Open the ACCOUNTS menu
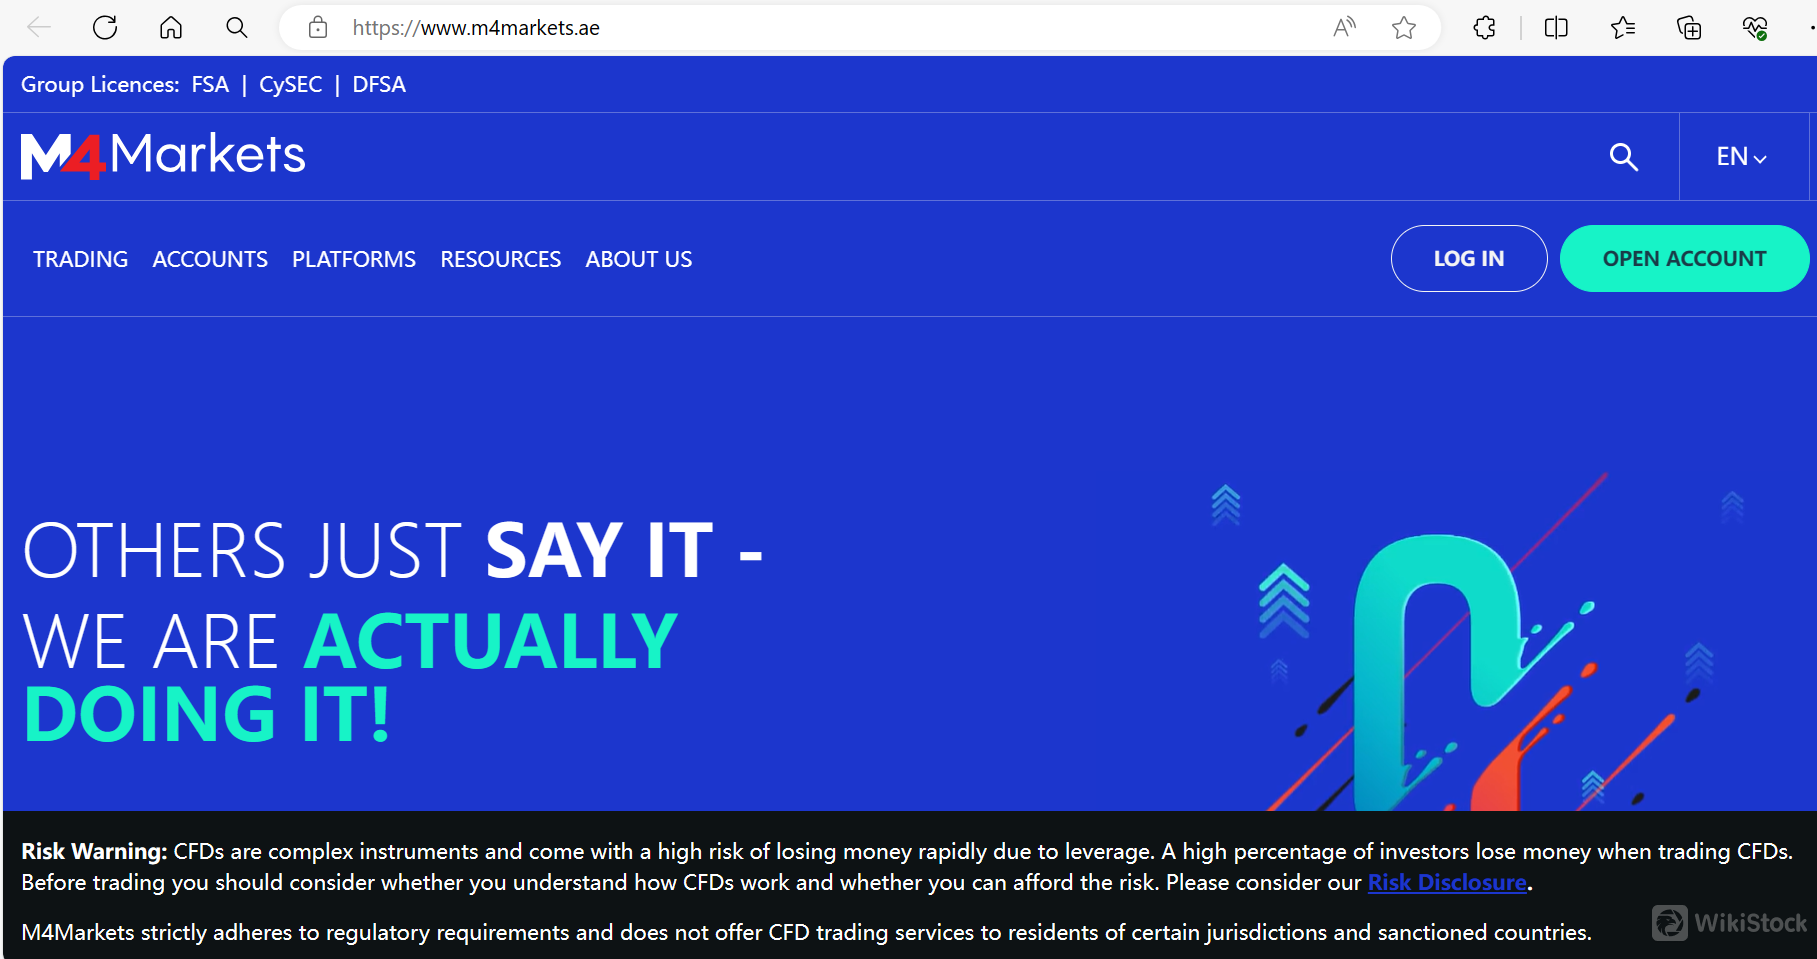 (210, 259)
